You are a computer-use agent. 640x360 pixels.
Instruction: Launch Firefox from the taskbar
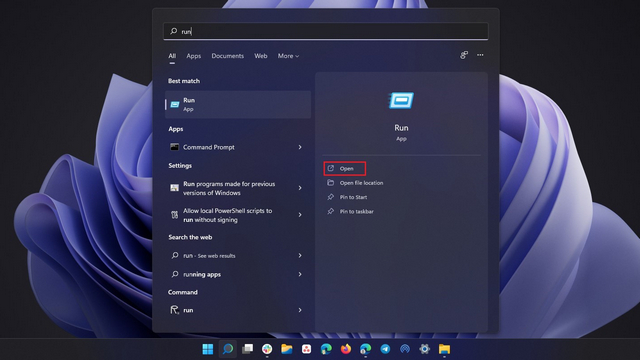click(346, 349)
